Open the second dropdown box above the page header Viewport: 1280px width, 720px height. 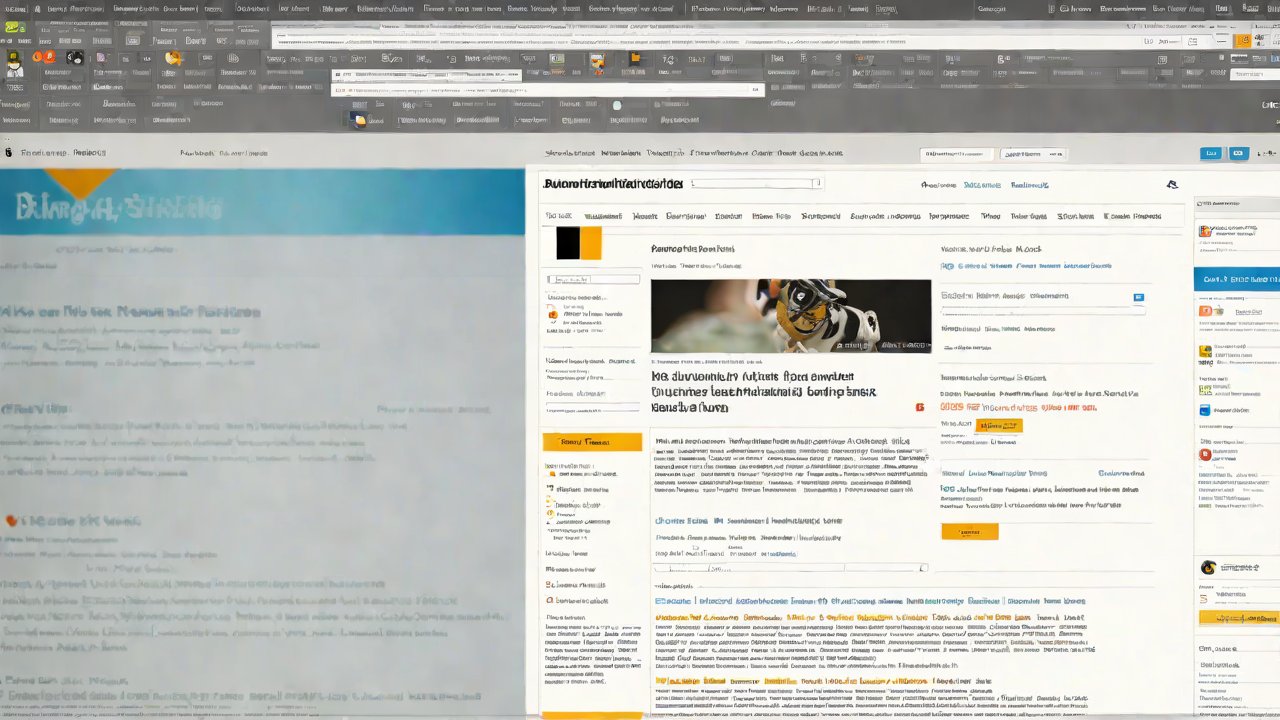point(1034,154)
